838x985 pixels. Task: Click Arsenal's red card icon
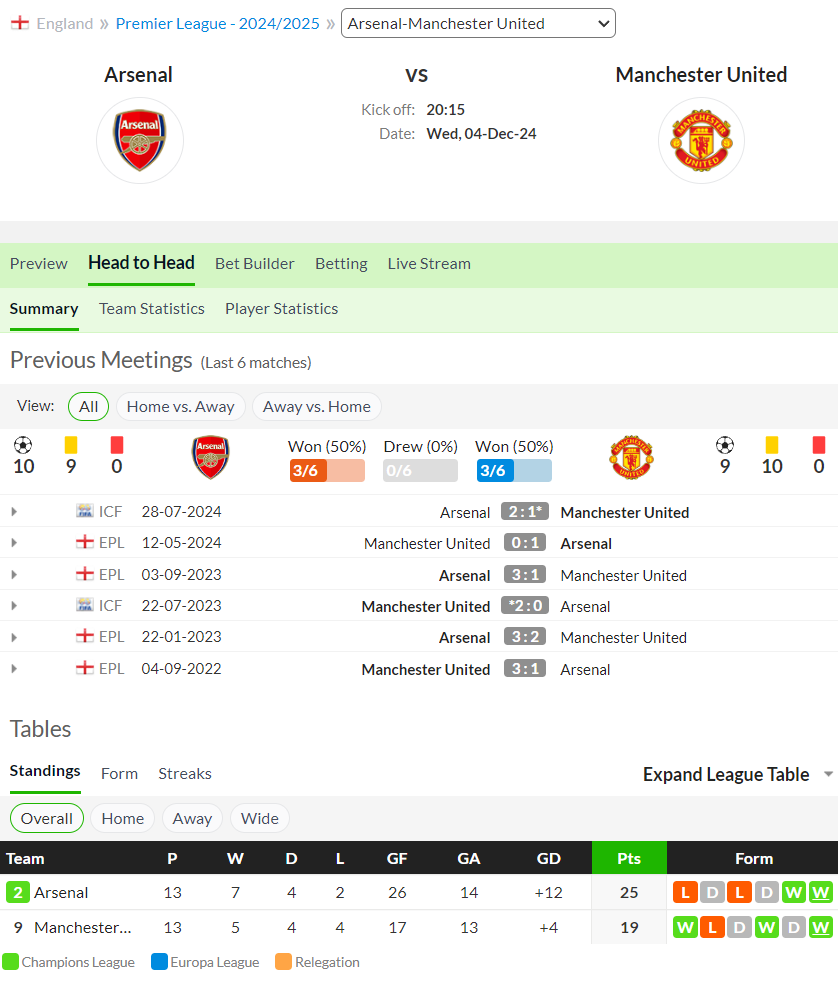pyautogui.click(x=117, y=445)
